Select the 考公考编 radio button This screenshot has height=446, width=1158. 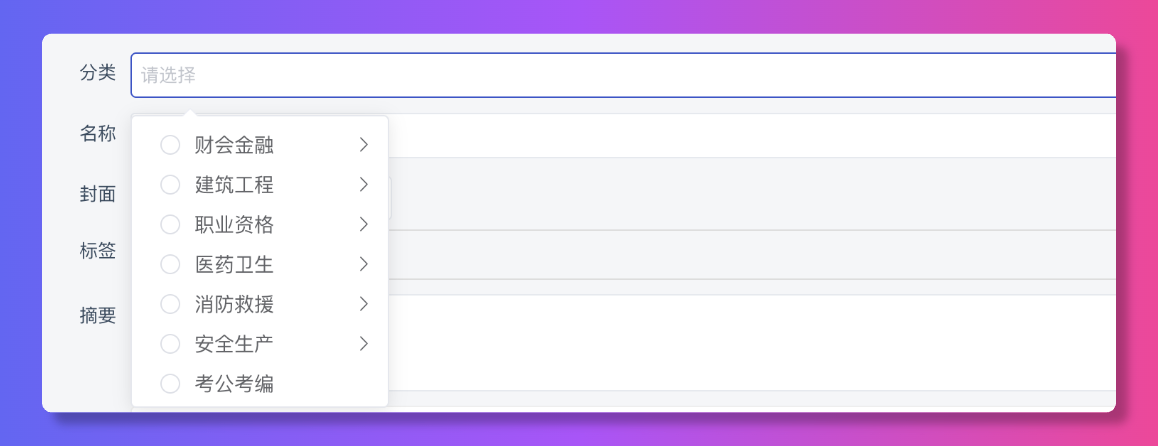[170, 383]
